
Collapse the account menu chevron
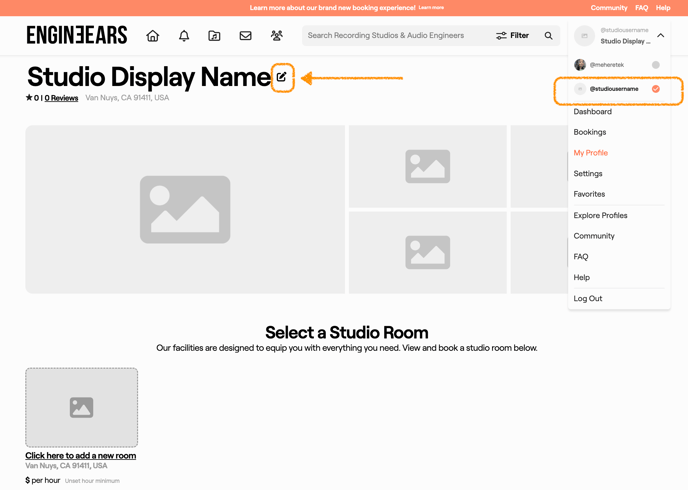(x=661, y=36)
